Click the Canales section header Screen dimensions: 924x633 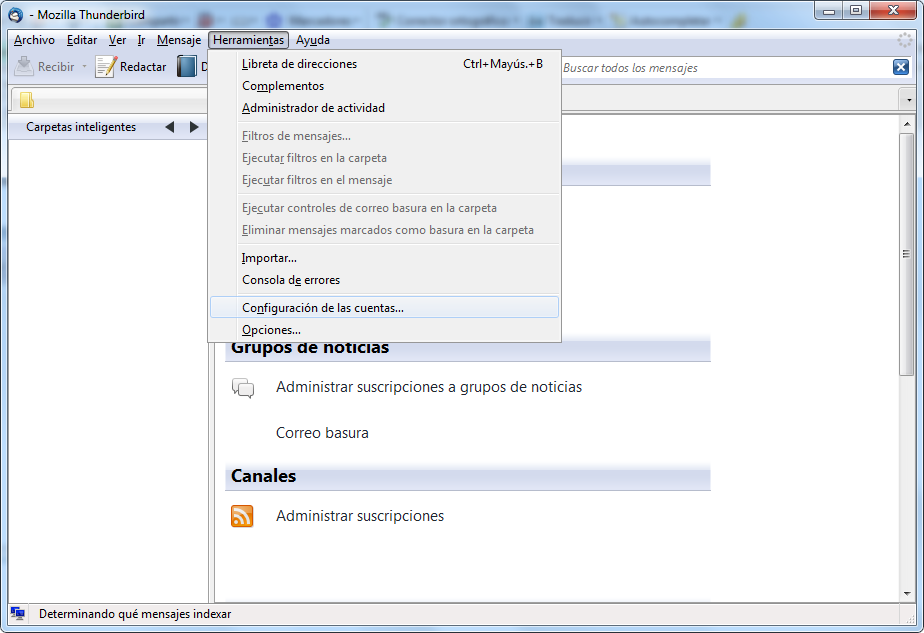(x=467, y=476)
